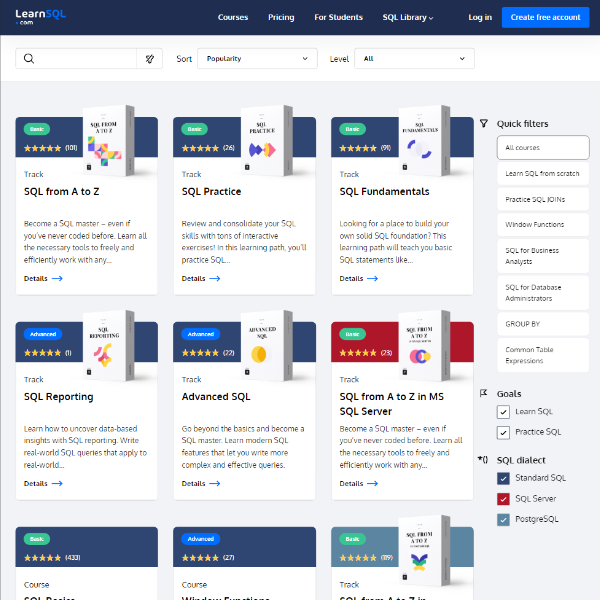Open Details link for SQL Fundamentals
The image size is (600, 600).
(359, 279)
